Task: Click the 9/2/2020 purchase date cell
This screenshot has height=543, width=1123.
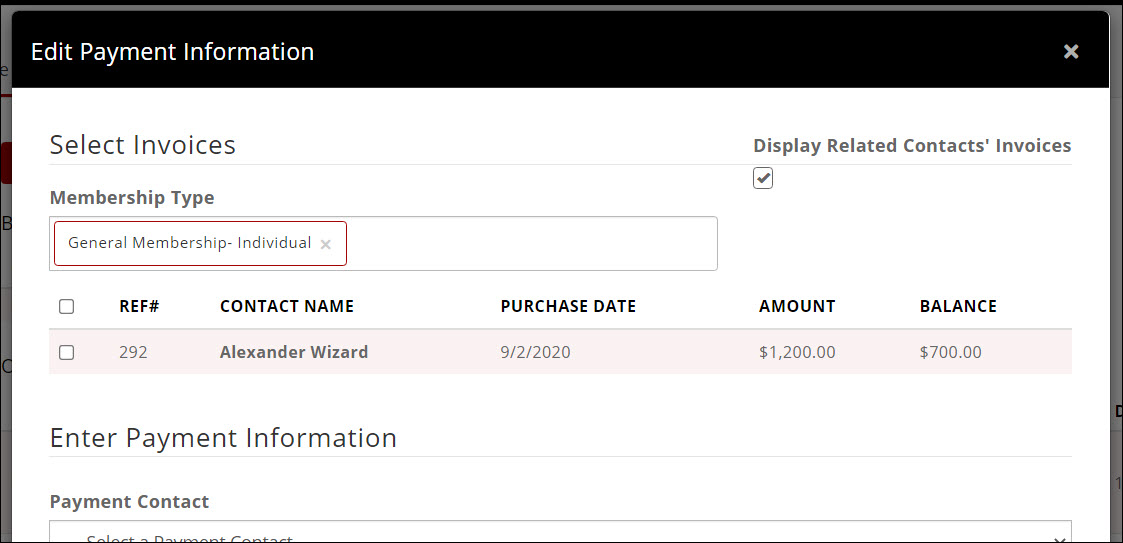Action: [536, 352]
